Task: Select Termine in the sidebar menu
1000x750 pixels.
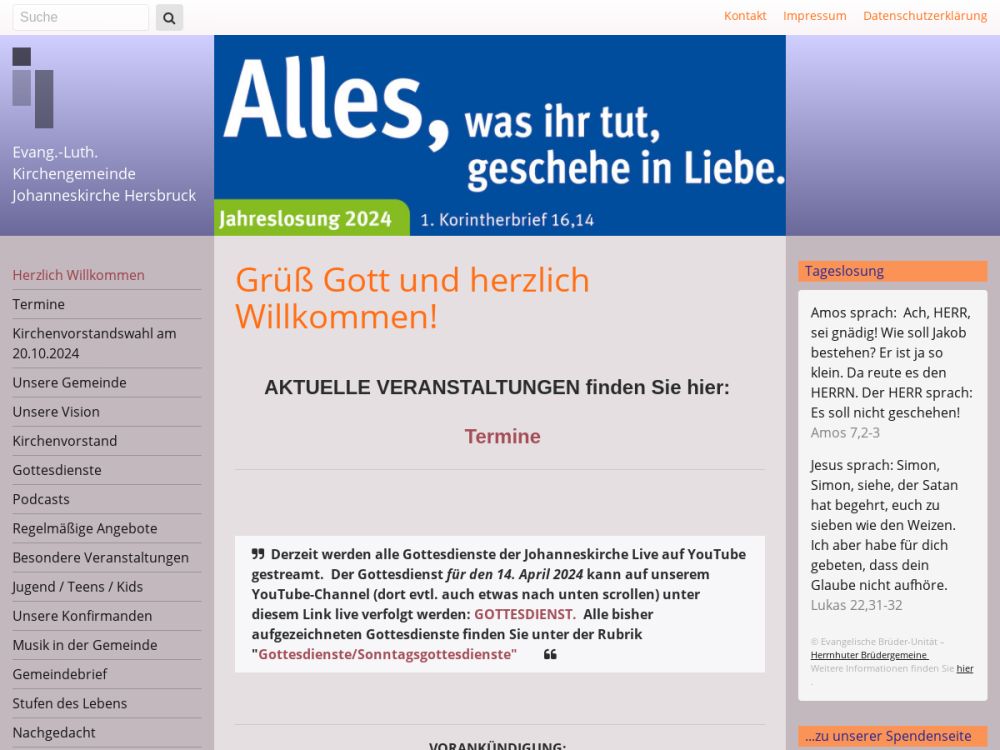Action: pos(39,304)
